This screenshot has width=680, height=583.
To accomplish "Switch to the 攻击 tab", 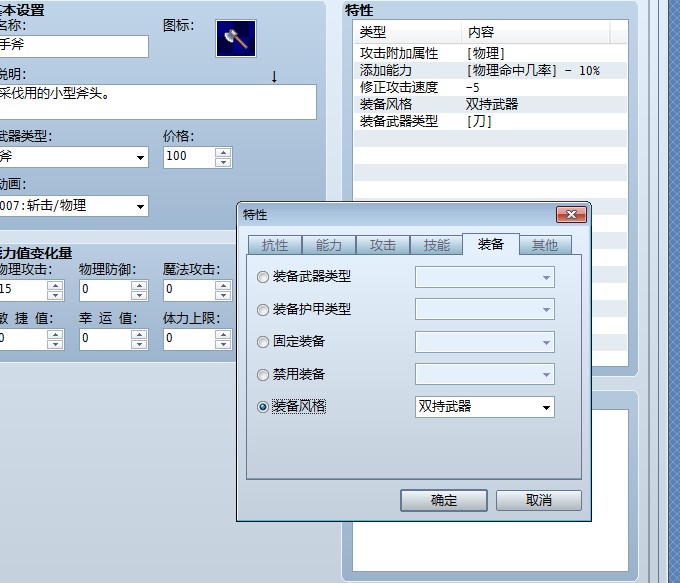I will tap(382, 246).
